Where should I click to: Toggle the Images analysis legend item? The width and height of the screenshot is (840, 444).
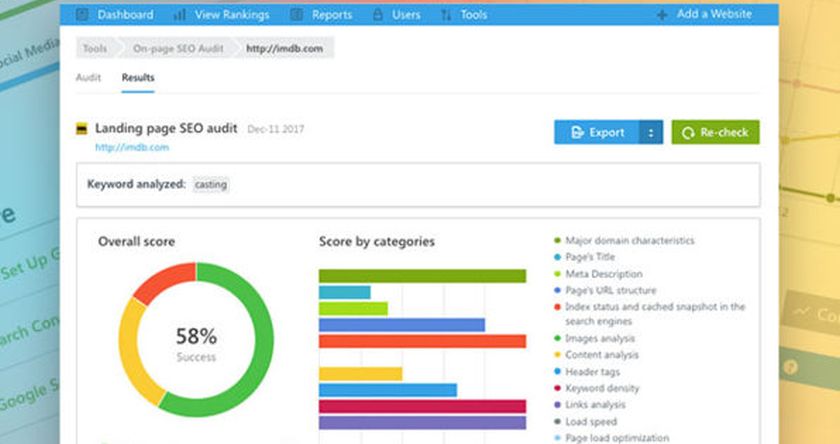click(595, 338)
